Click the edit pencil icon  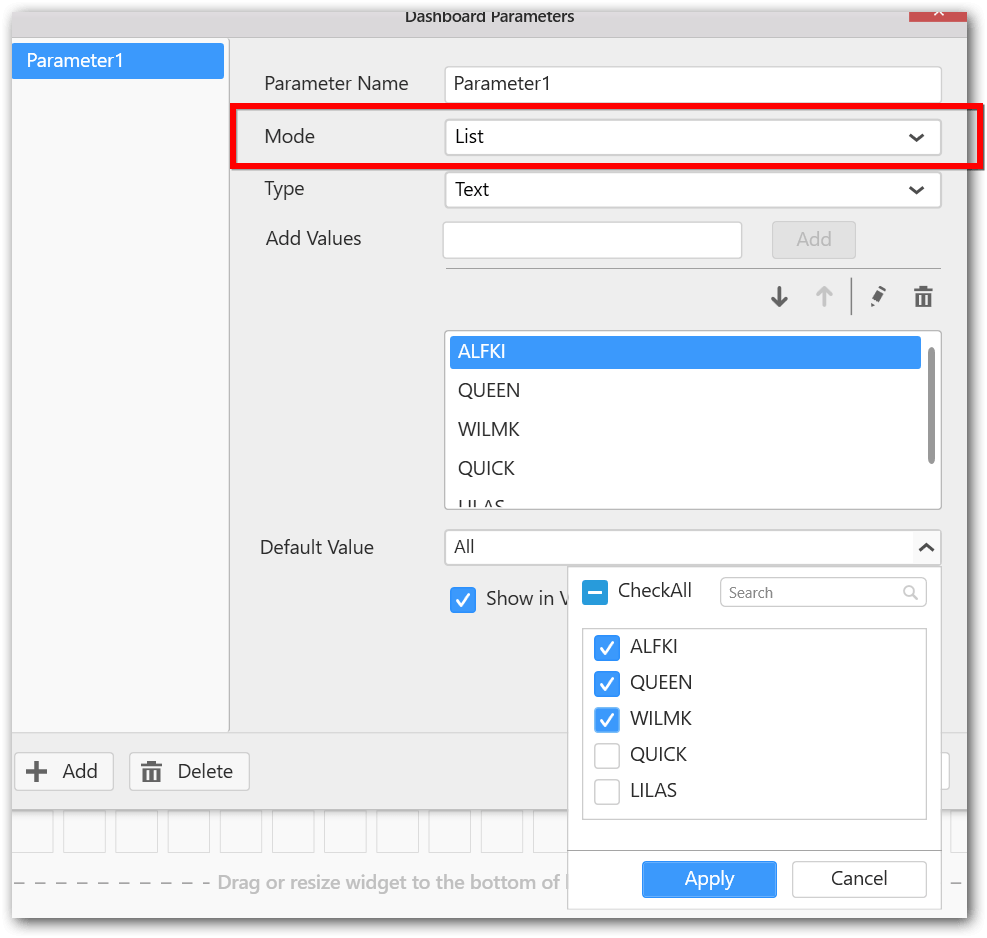click(x=878, y=297)
